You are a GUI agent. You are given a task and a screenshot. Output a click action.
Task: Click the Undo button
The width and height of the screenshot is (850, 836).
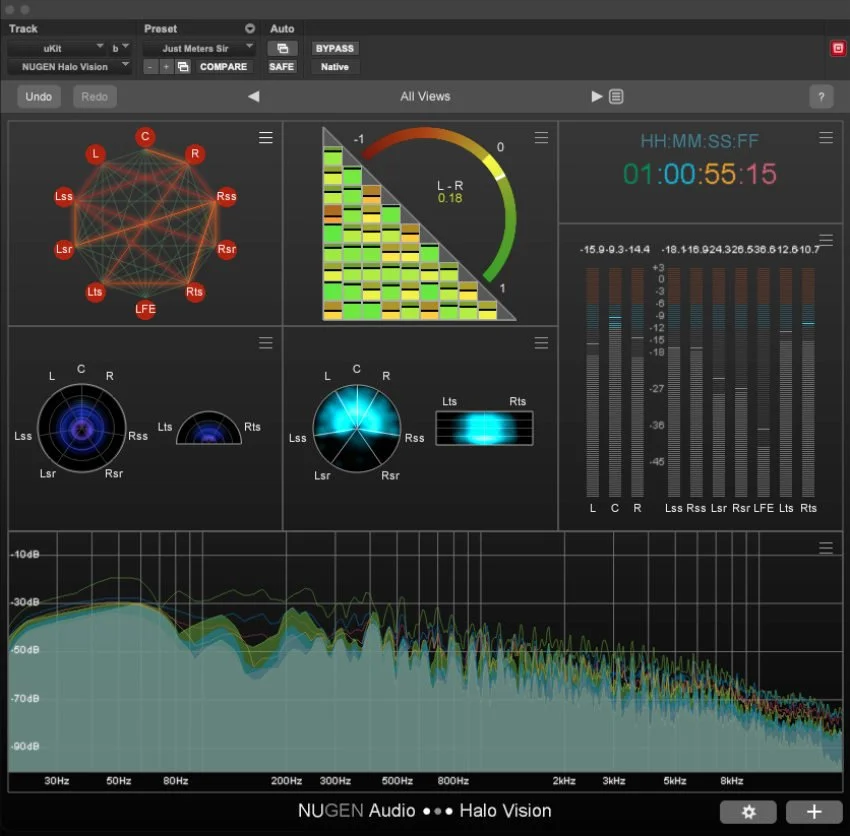(x=38, y=97)
